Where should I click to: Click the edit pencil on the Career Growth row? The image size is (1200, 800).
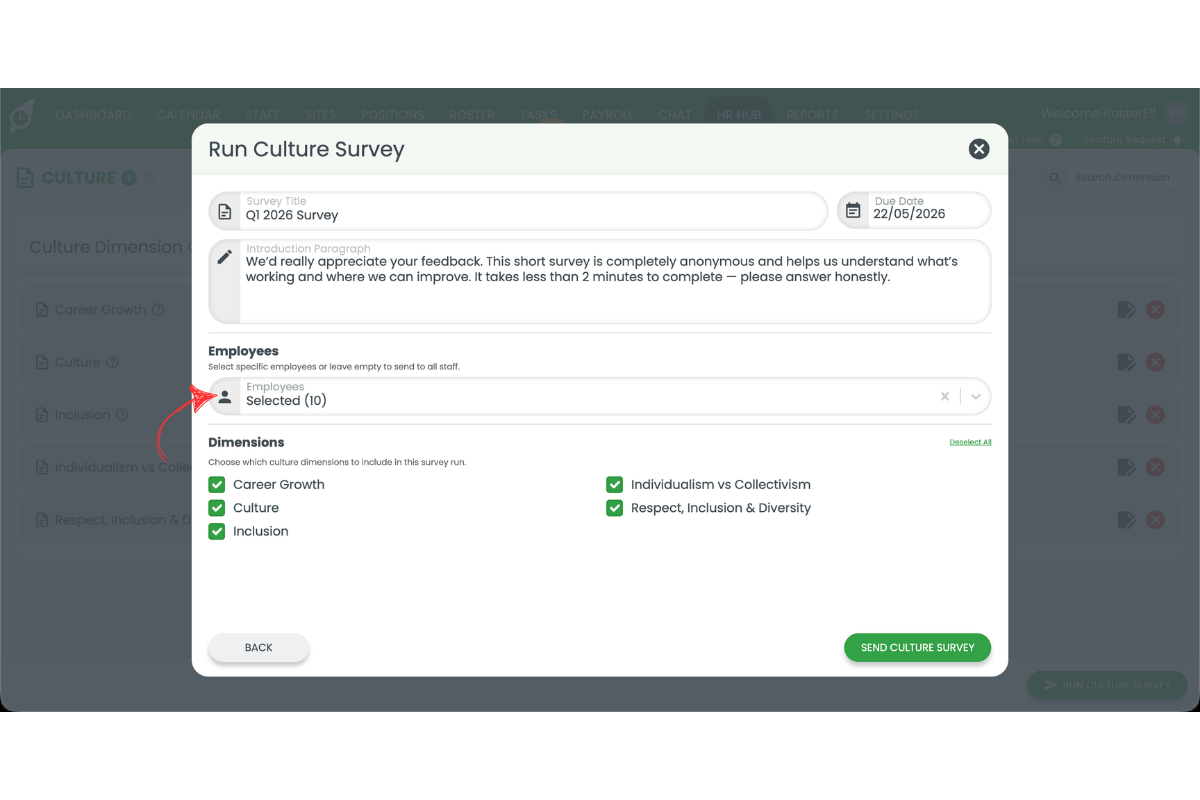tap(1127, 309)
